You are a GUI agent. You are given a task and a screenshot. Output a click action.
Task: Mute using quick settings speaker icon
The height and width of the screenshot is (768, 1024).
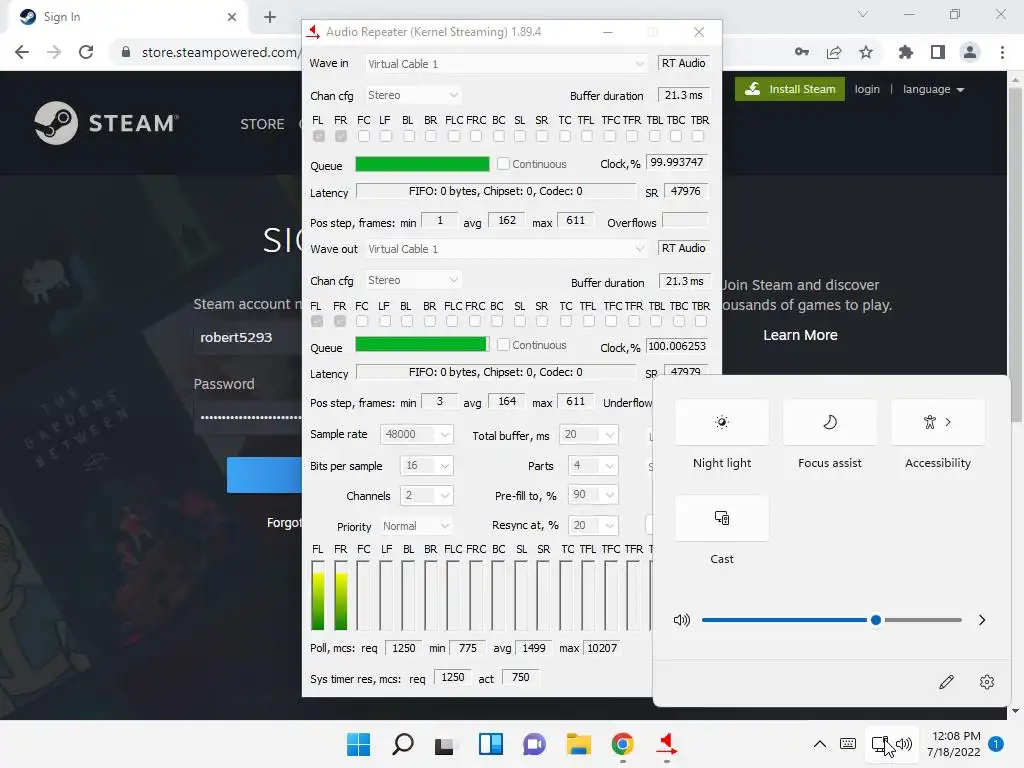click(681, 620)
